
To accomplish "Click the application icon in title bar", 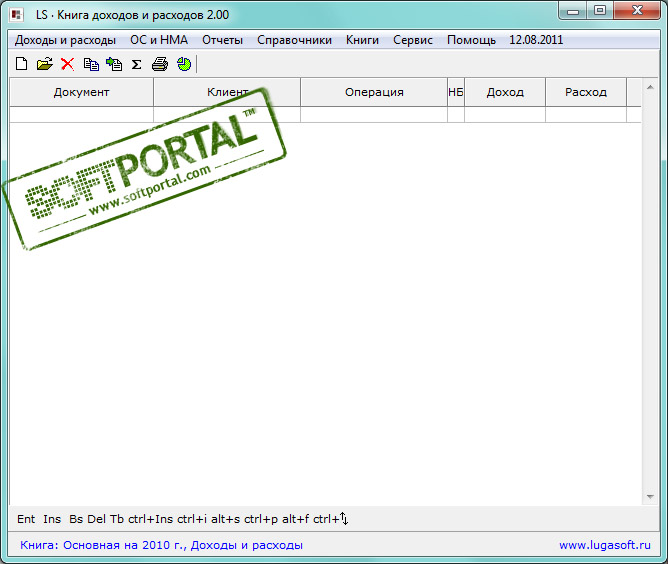I will [17, 15].
